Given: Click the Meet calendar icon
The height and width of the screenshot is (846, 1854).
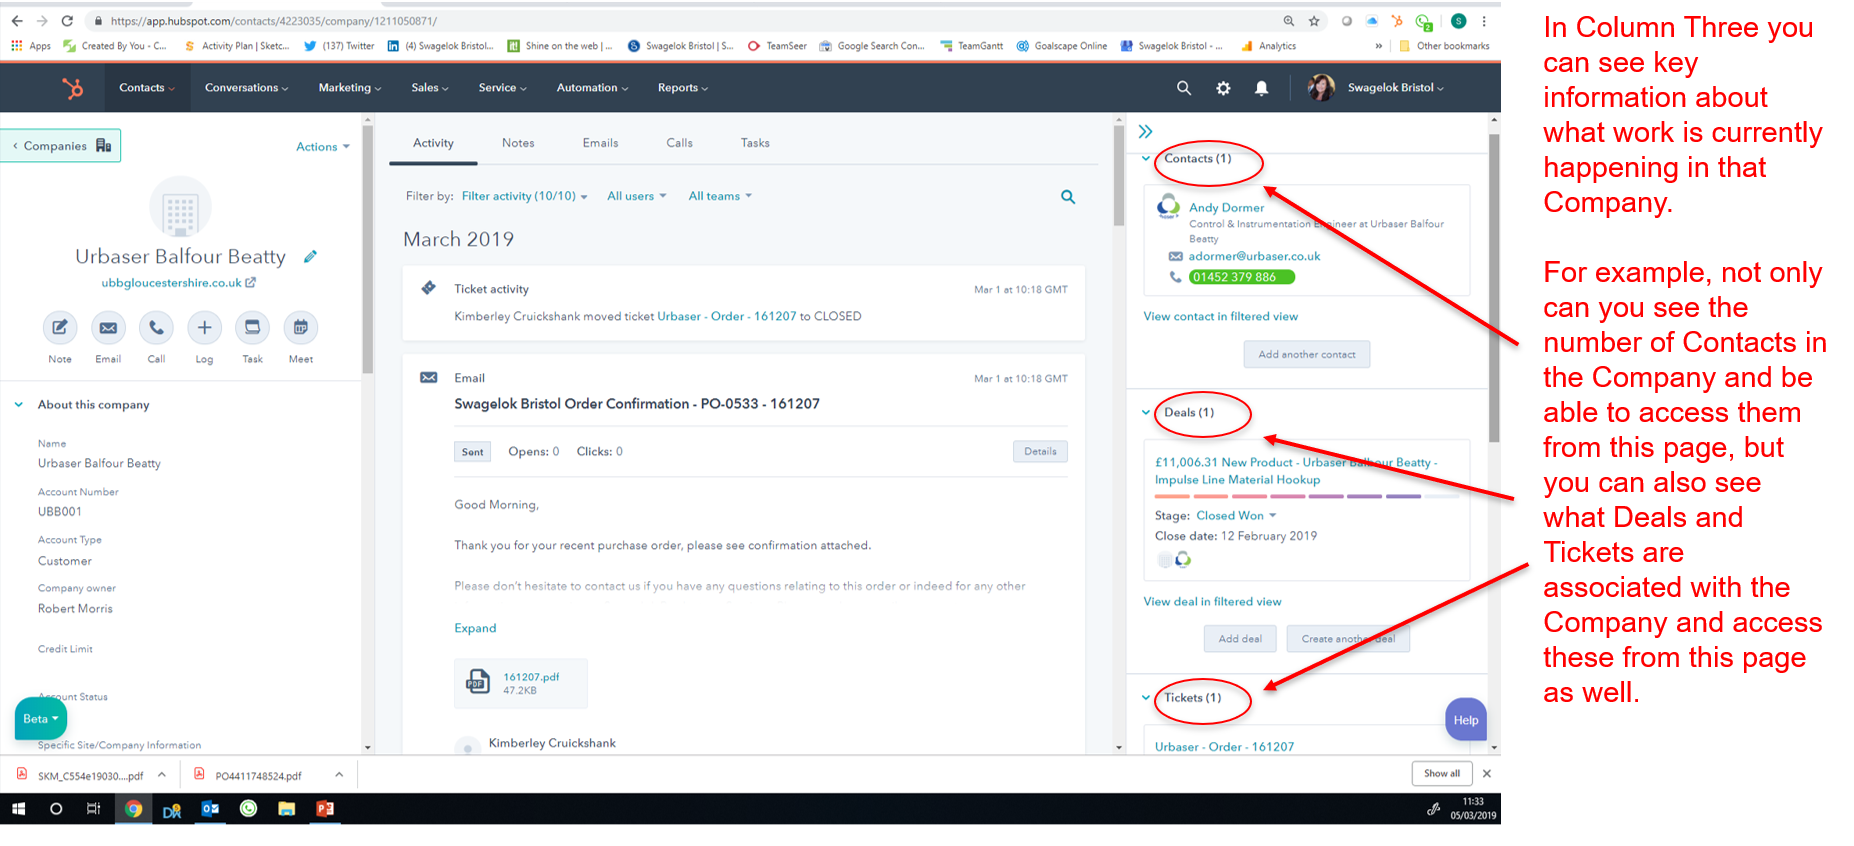Looking at the screenshot, I should [301, 327].
